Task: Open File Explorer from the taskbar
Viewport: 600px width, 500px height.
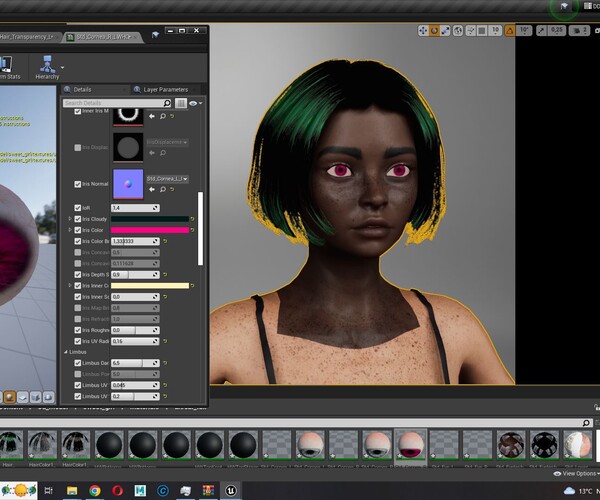Action: coord(72,490)
